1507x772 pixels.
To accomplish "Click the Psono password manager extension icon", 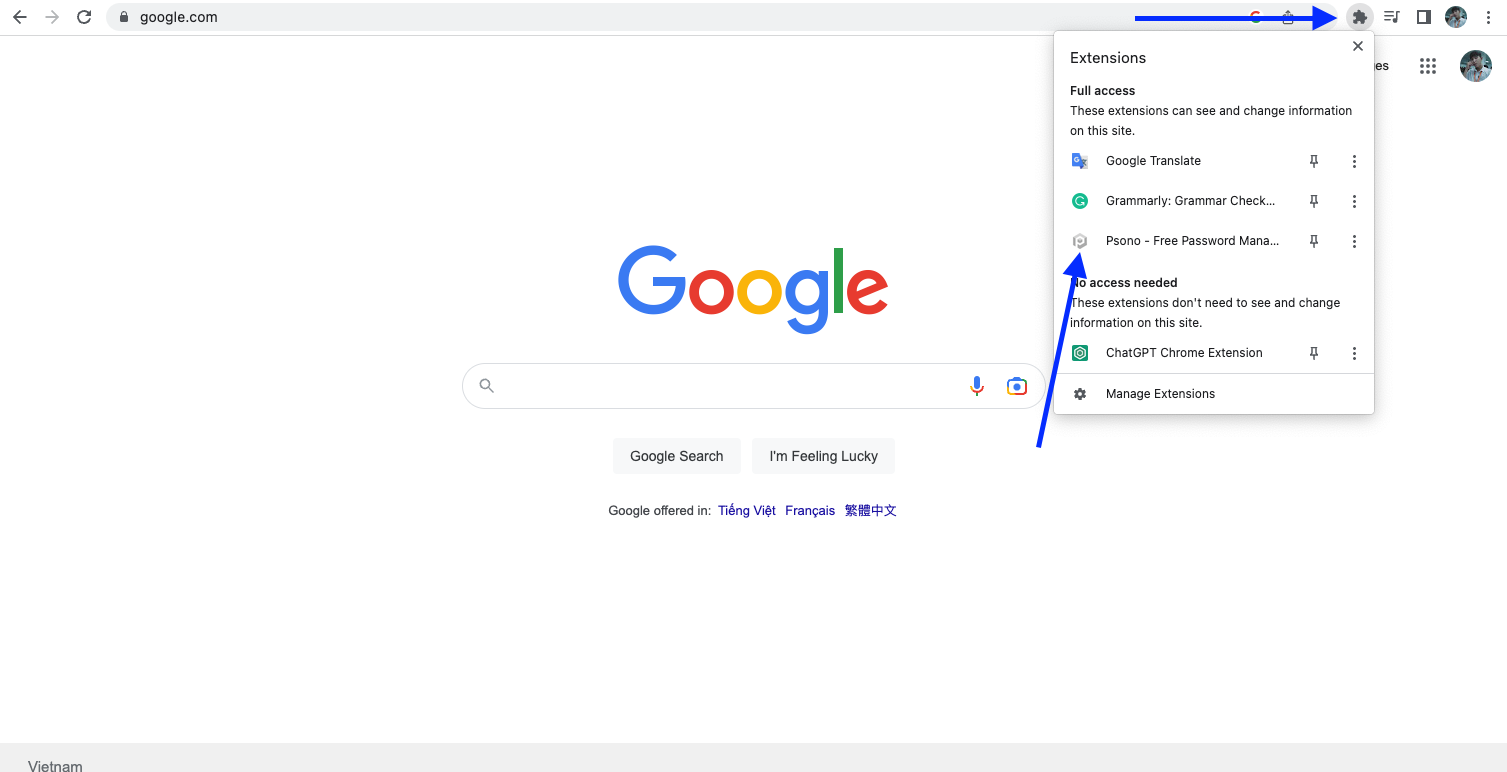I will click(1080, 241).
